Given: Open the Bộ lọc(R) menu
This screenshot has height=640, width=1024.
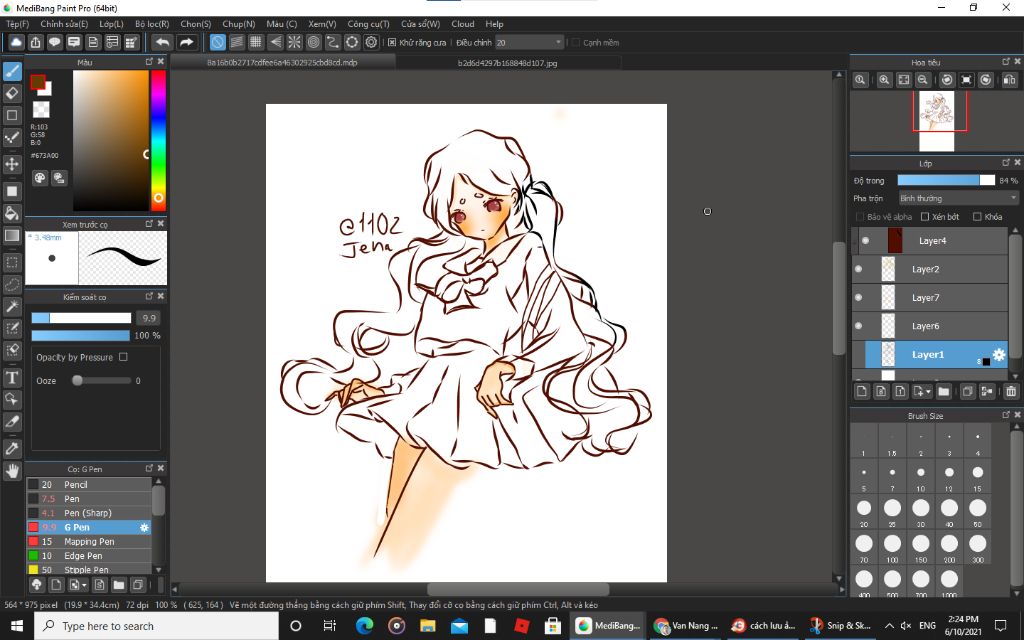Looking at the screenshot, I should [x=152, y=24].
